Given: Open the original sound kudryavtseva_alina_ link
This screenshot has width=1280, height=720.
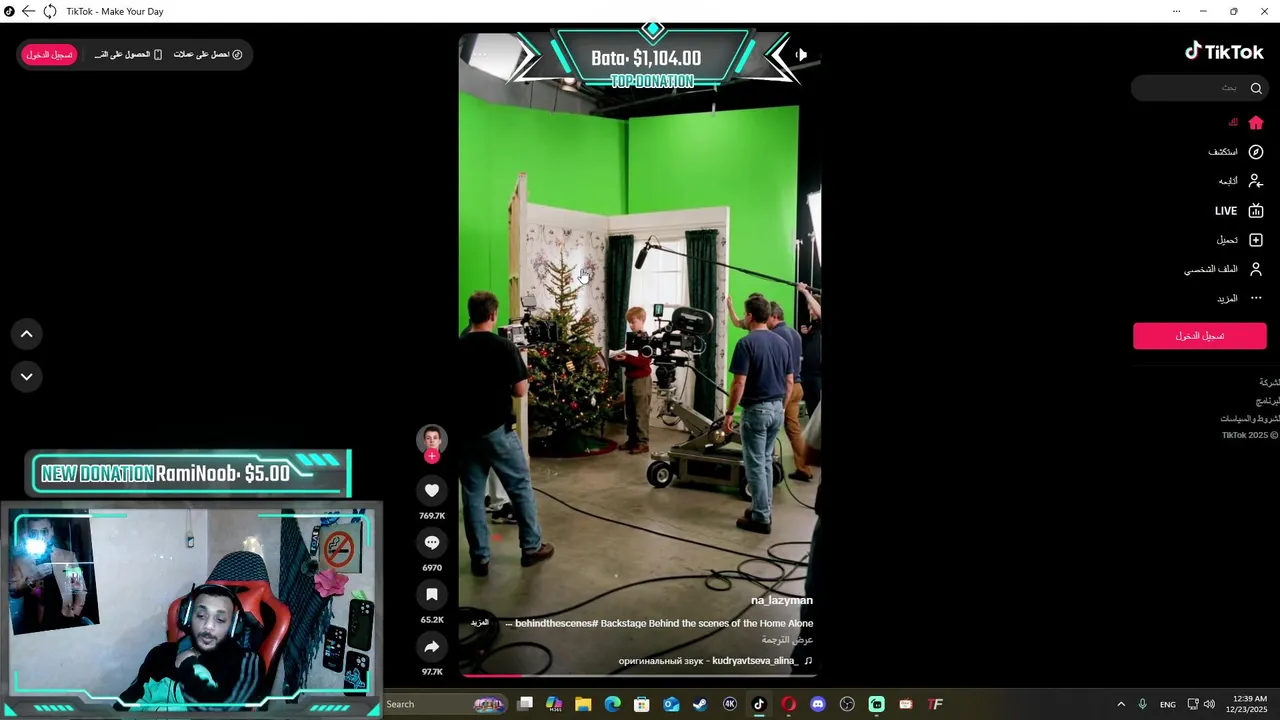Looking at the screenshot, I should (715, 661).
